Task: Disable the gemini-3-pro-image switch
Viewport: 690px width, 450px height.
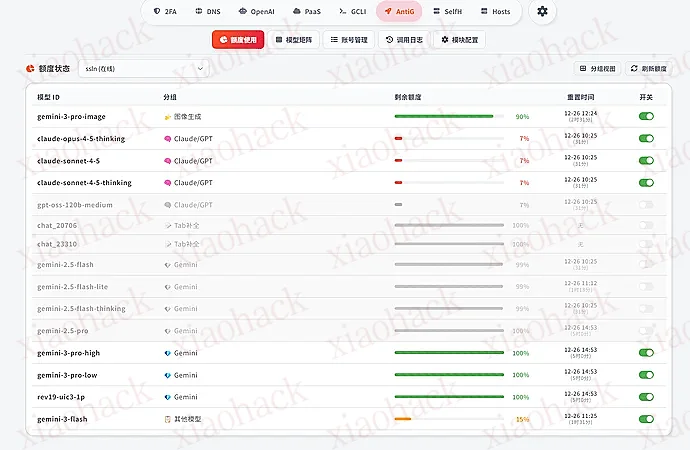Action: point(646,117)
